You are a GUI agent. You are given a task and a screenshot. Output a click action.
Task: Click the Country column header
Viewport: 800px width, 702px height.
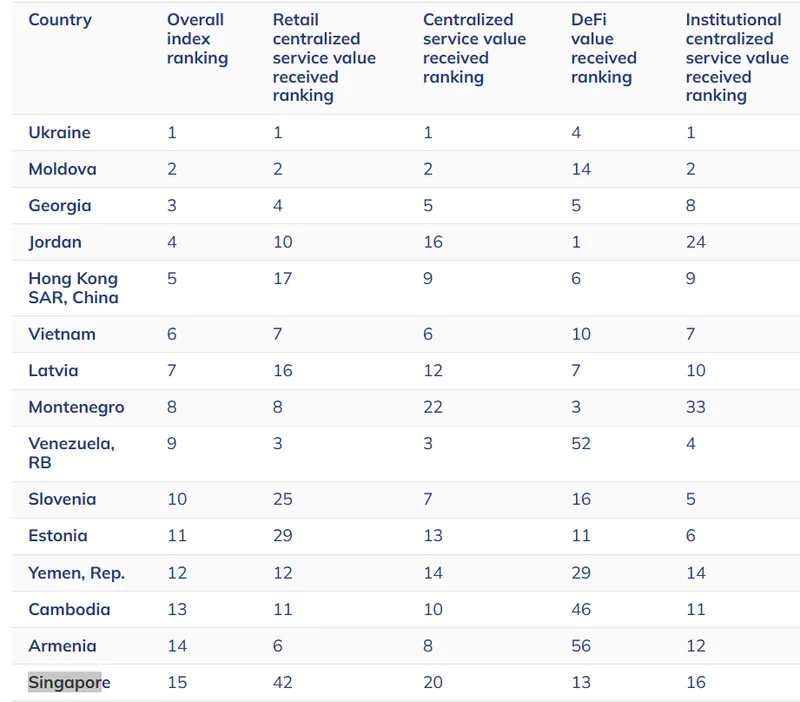[60, 20]
